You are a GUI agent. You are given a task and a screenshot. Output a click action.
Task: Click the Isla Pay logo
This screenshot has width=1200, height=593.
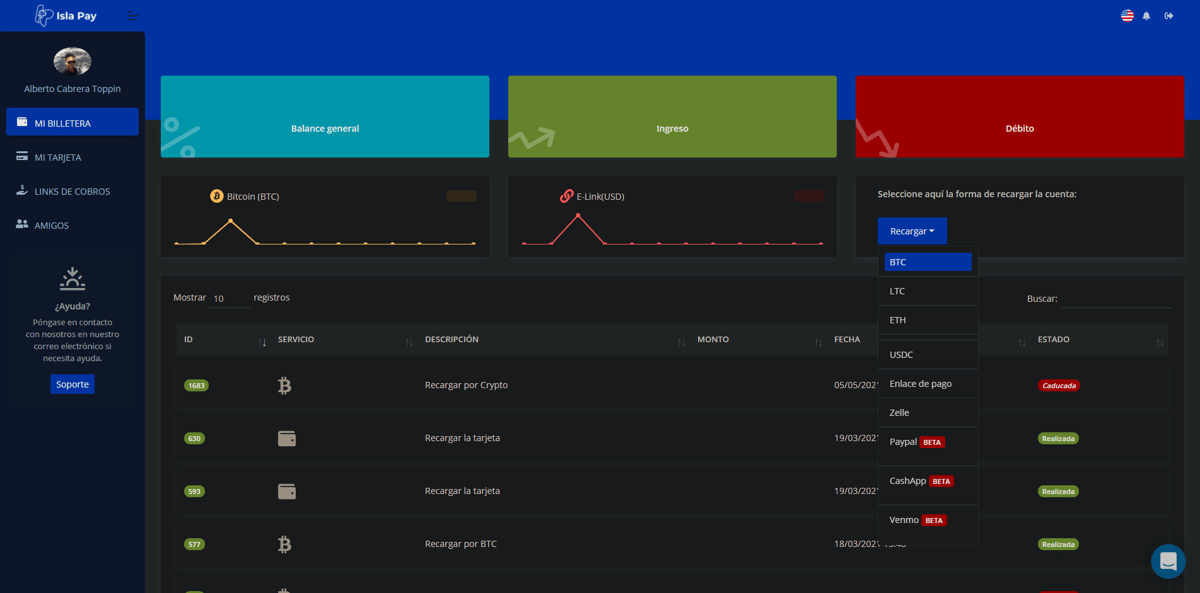(x=66, y=16)
